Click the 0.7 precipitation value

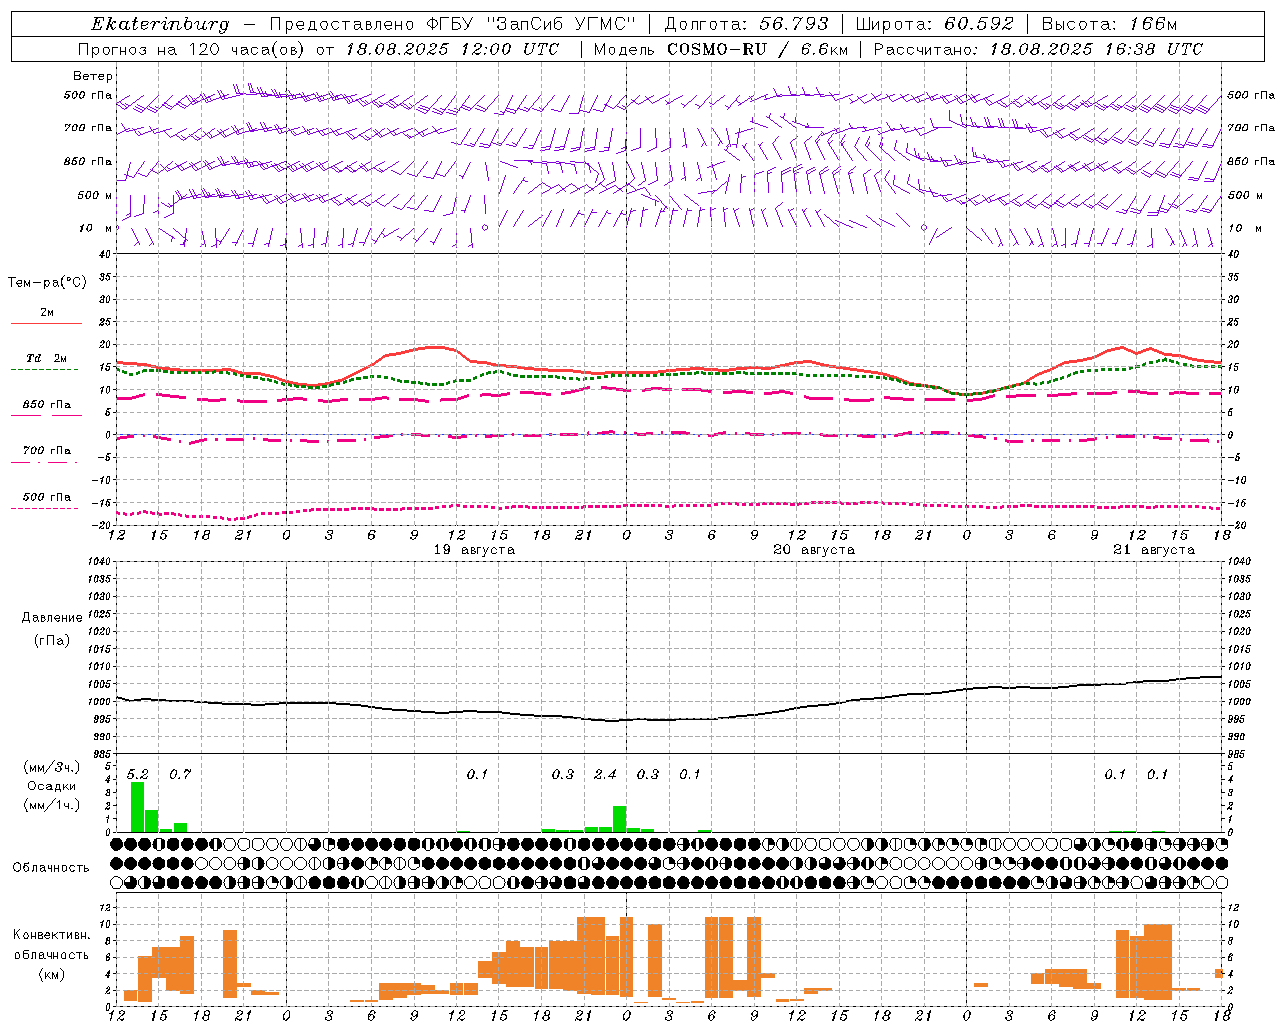(180, 774)
